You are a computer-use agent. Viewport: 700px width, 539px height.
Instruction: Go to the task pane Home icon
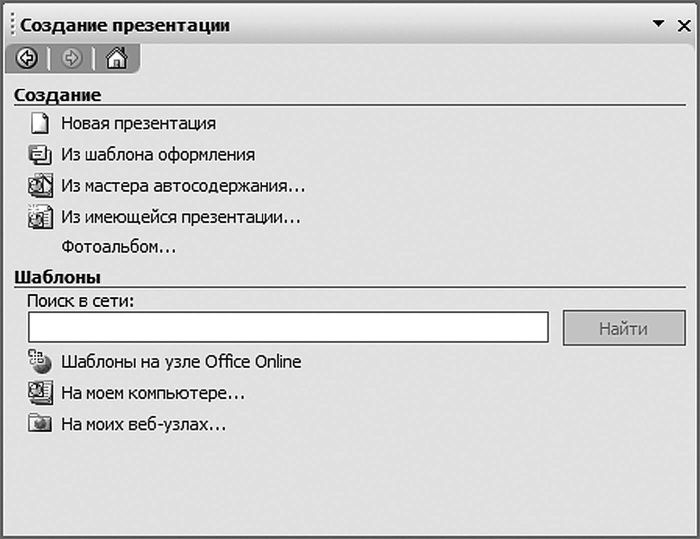116,59
